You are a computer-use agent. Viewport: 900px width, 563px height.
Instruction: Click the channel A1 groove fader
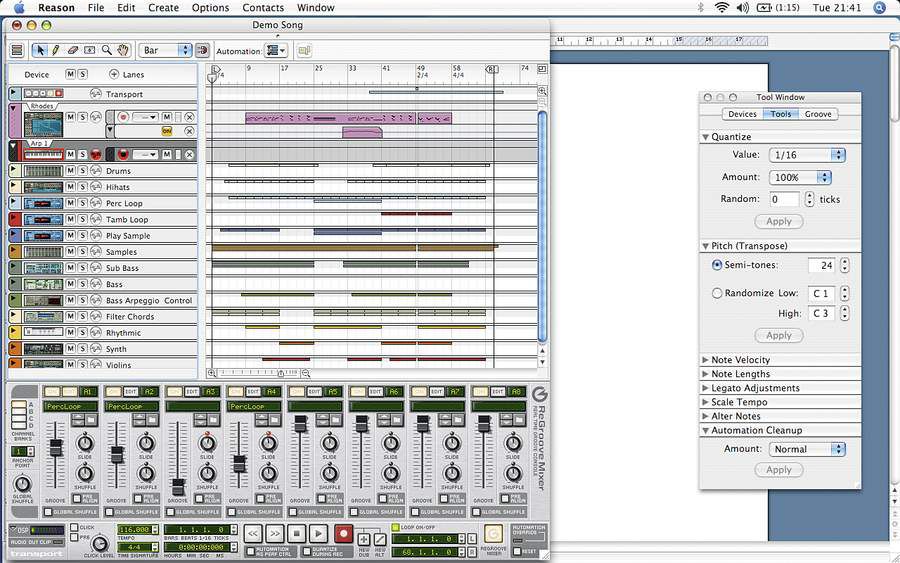56,448
